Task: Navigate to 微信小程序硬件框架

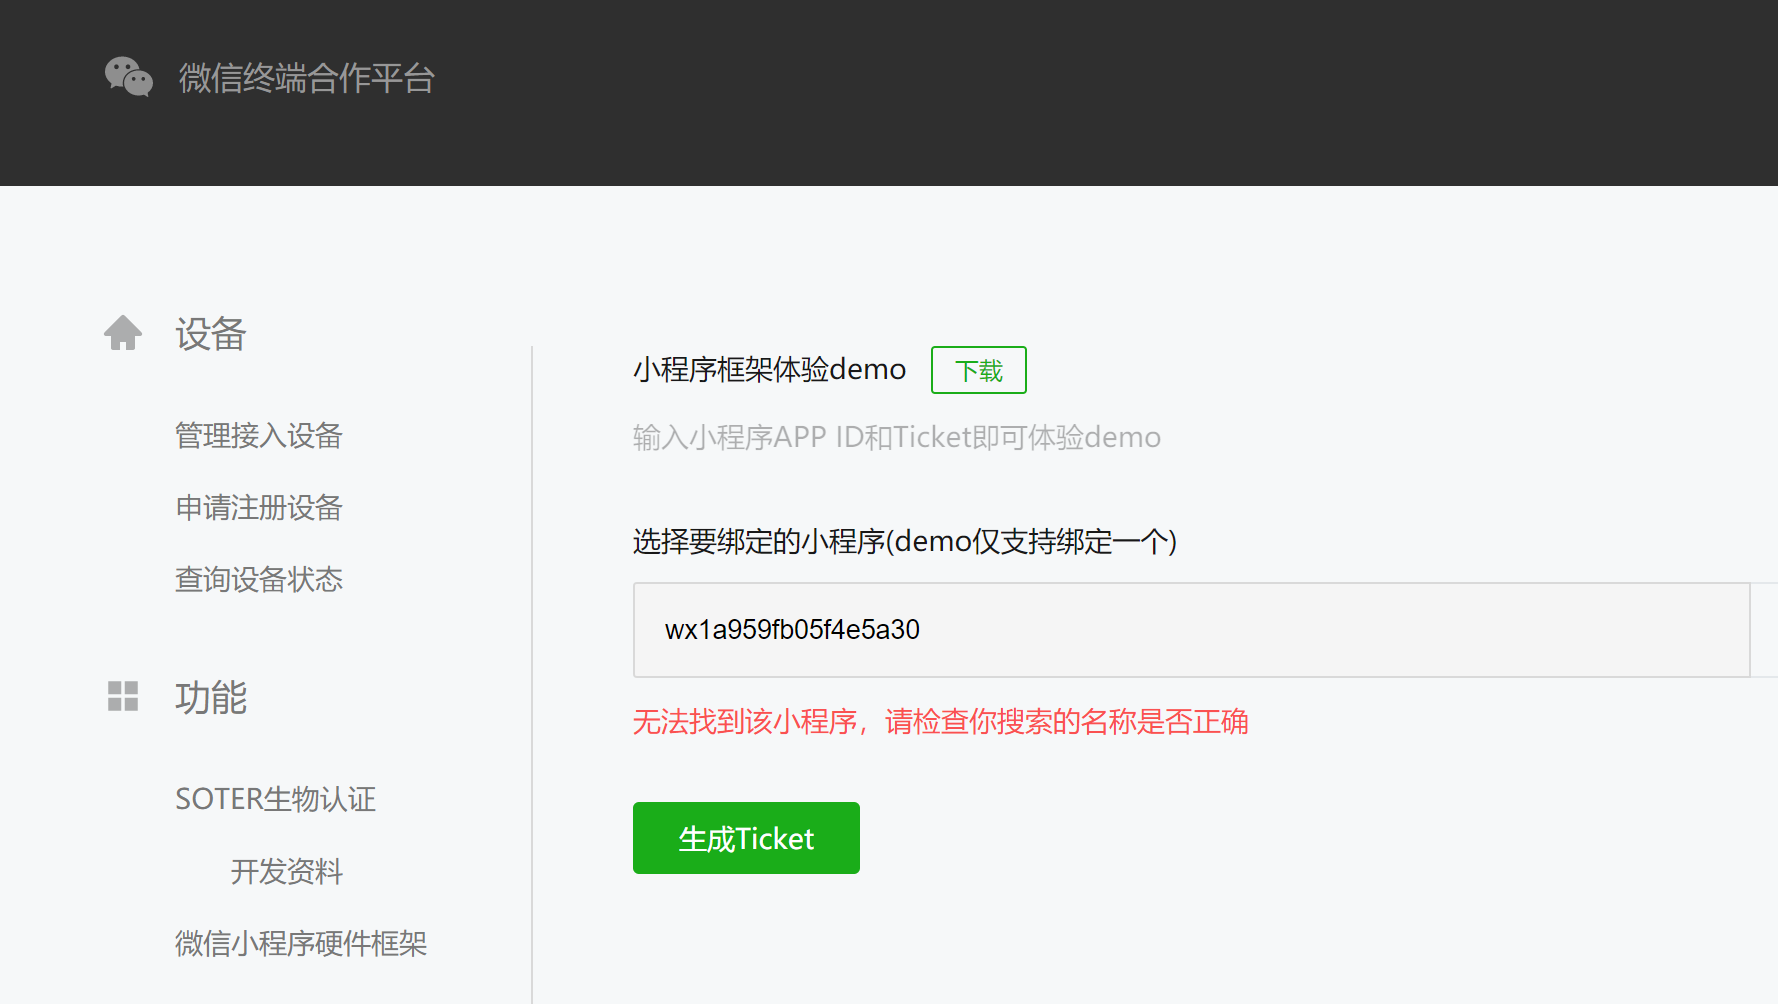Action: pos(301,944)
